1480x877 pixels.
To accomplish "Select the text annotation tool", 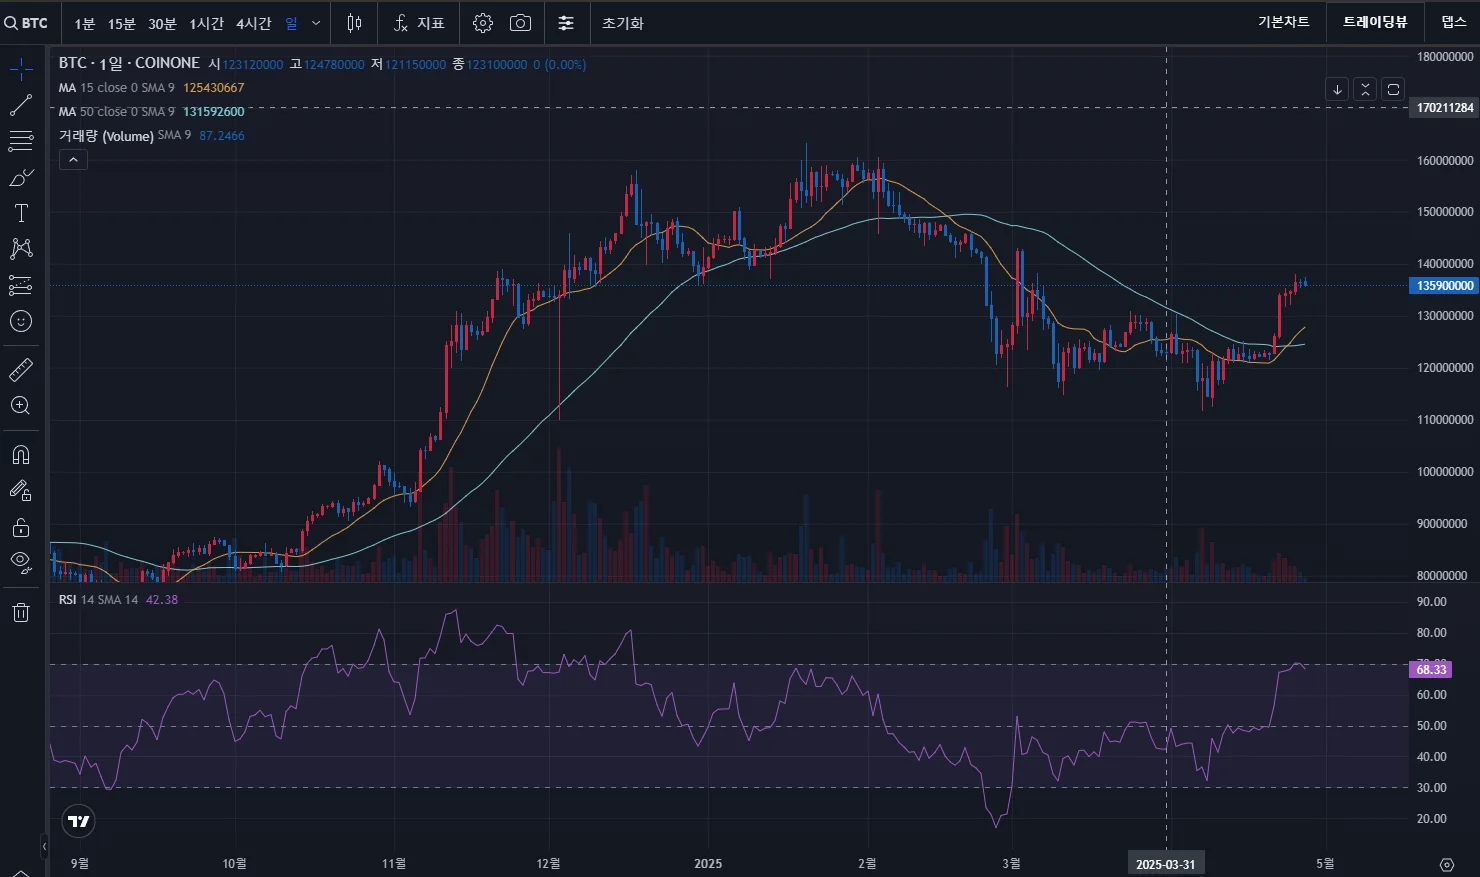I will point(21,213).
